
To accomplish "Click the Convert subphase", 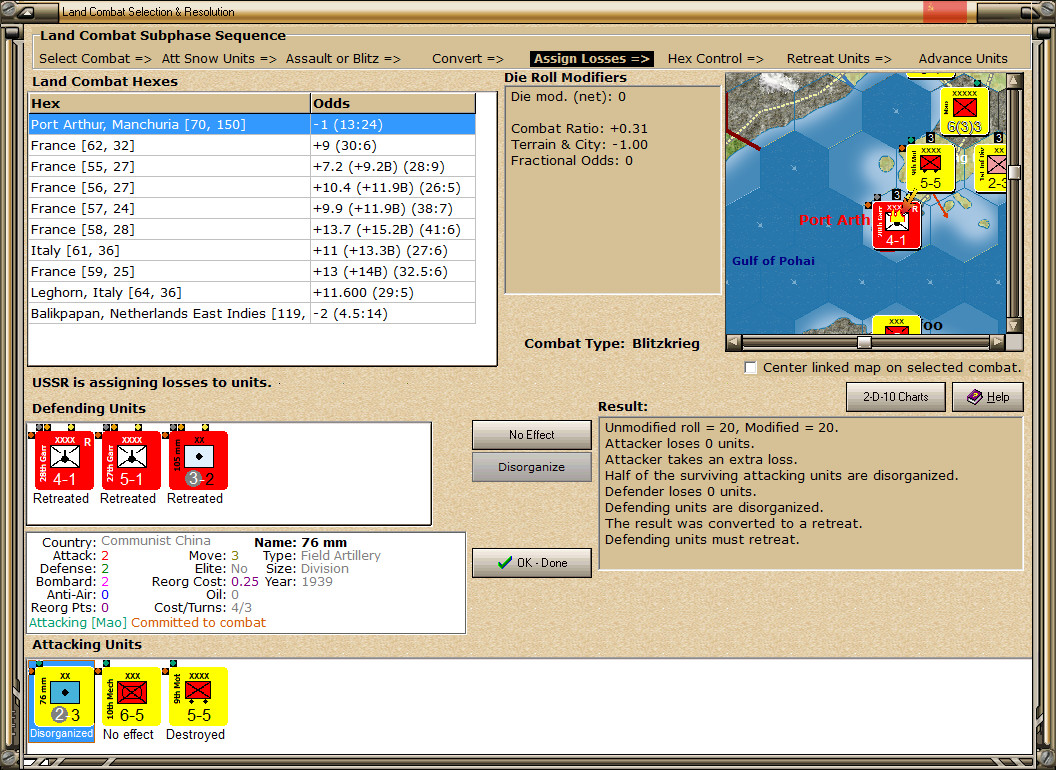I will (x=467, y=59).
